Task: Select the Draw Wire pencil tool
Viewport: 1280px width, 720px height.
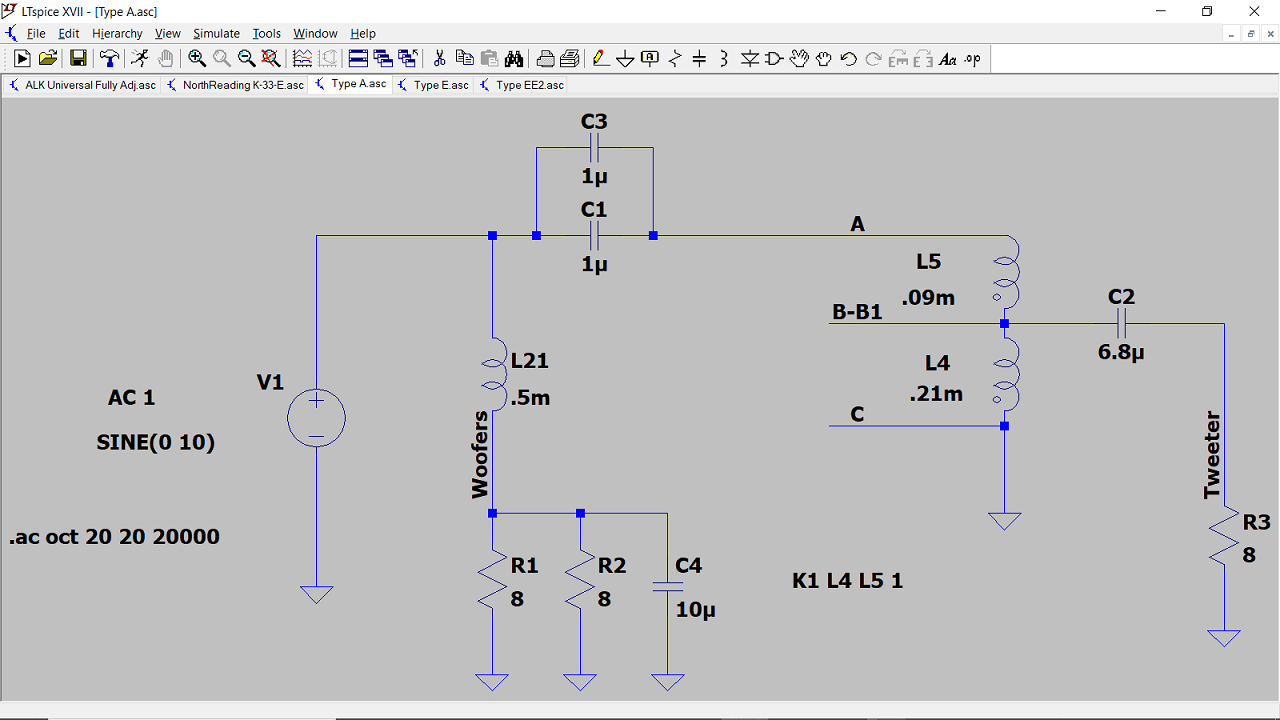Action: pyautogui.click(x=600, y=59)
